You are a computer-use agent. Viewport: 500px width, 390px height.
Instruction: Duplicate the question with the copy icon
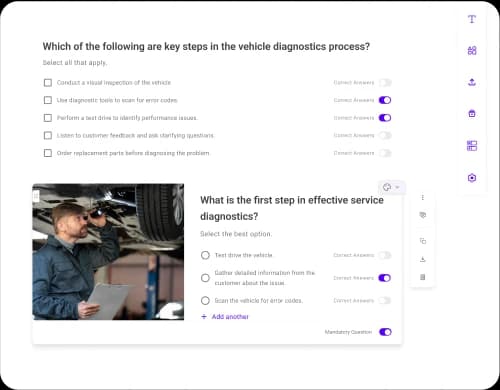[x=423, y=241]
